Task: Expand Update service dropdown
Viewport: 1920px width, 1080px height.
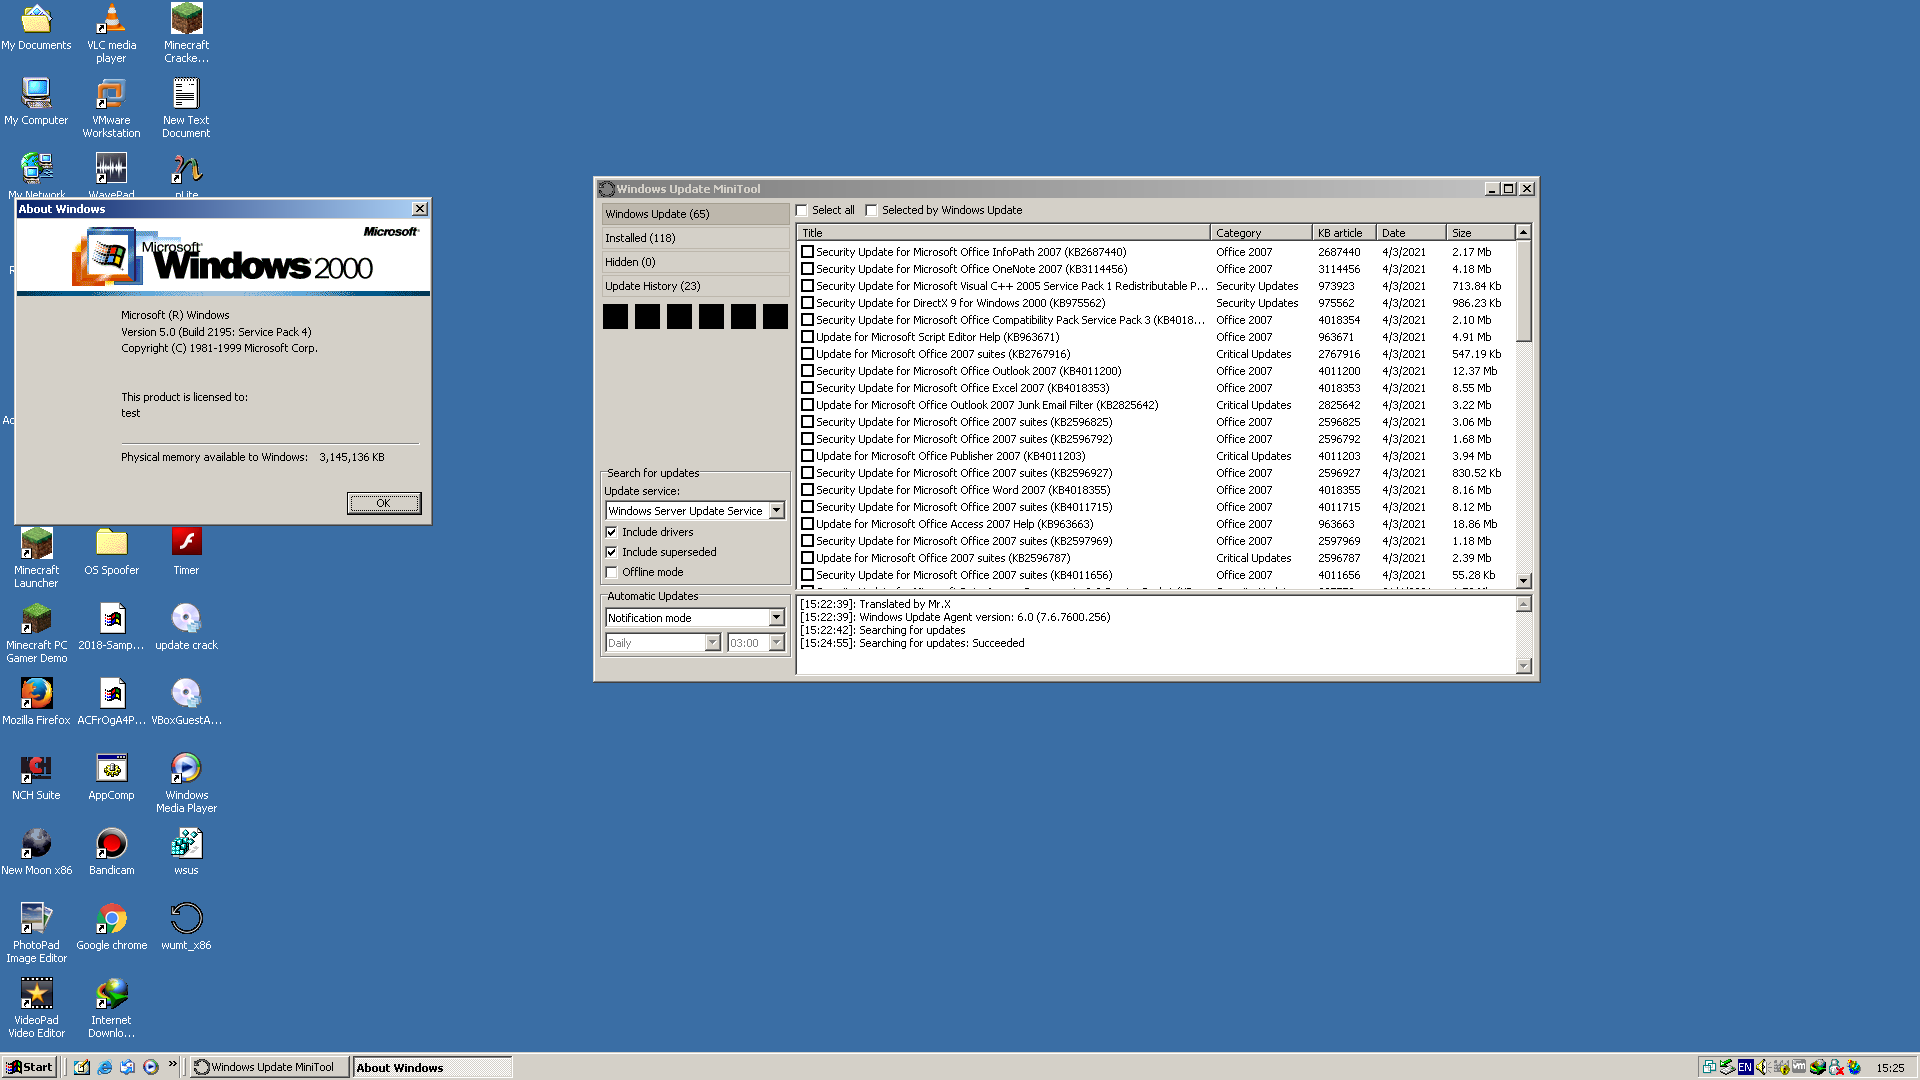Action: click(776, 511)
